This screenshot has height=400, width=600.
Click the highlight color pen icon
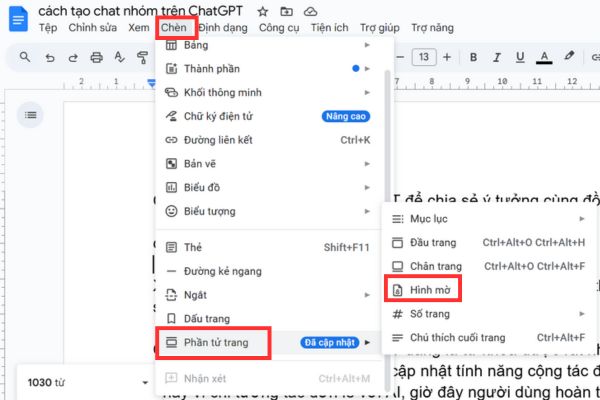click(570, 57)
